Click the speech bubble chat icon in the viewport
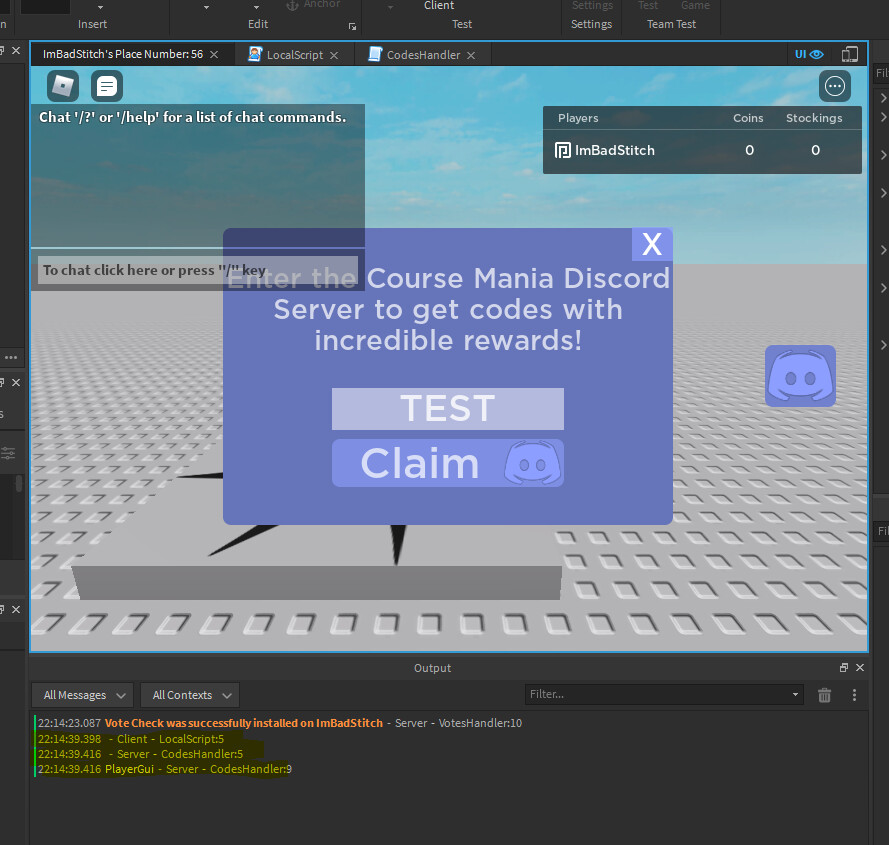Screen dimensions: 889x845 pos(106,86)
